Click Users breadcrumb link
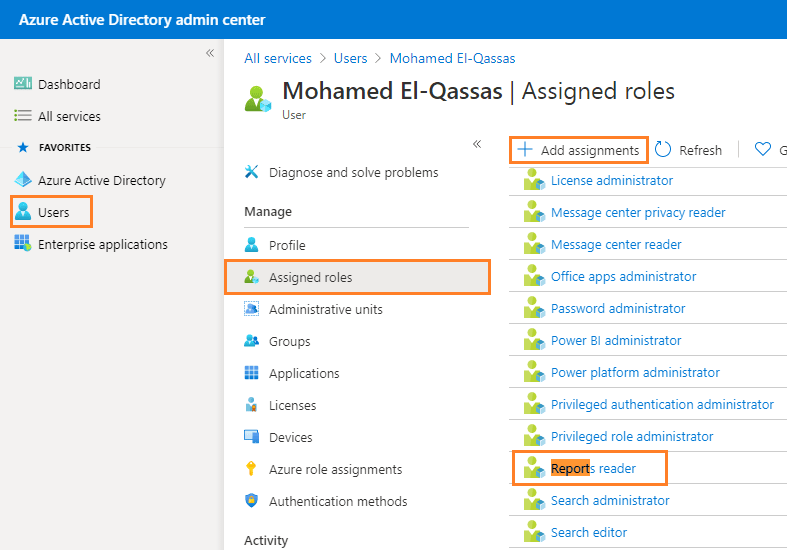This screenshot has width=787, height=550. click(351, 58)
